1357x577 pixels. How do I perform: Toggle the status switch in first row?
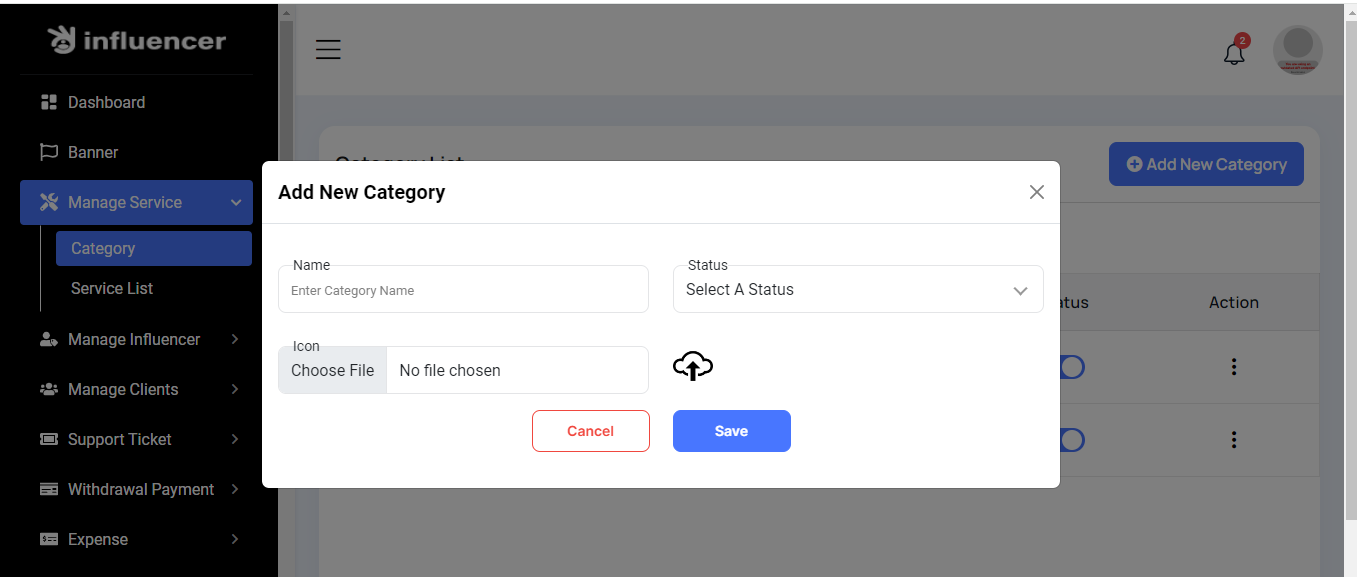1071,367
